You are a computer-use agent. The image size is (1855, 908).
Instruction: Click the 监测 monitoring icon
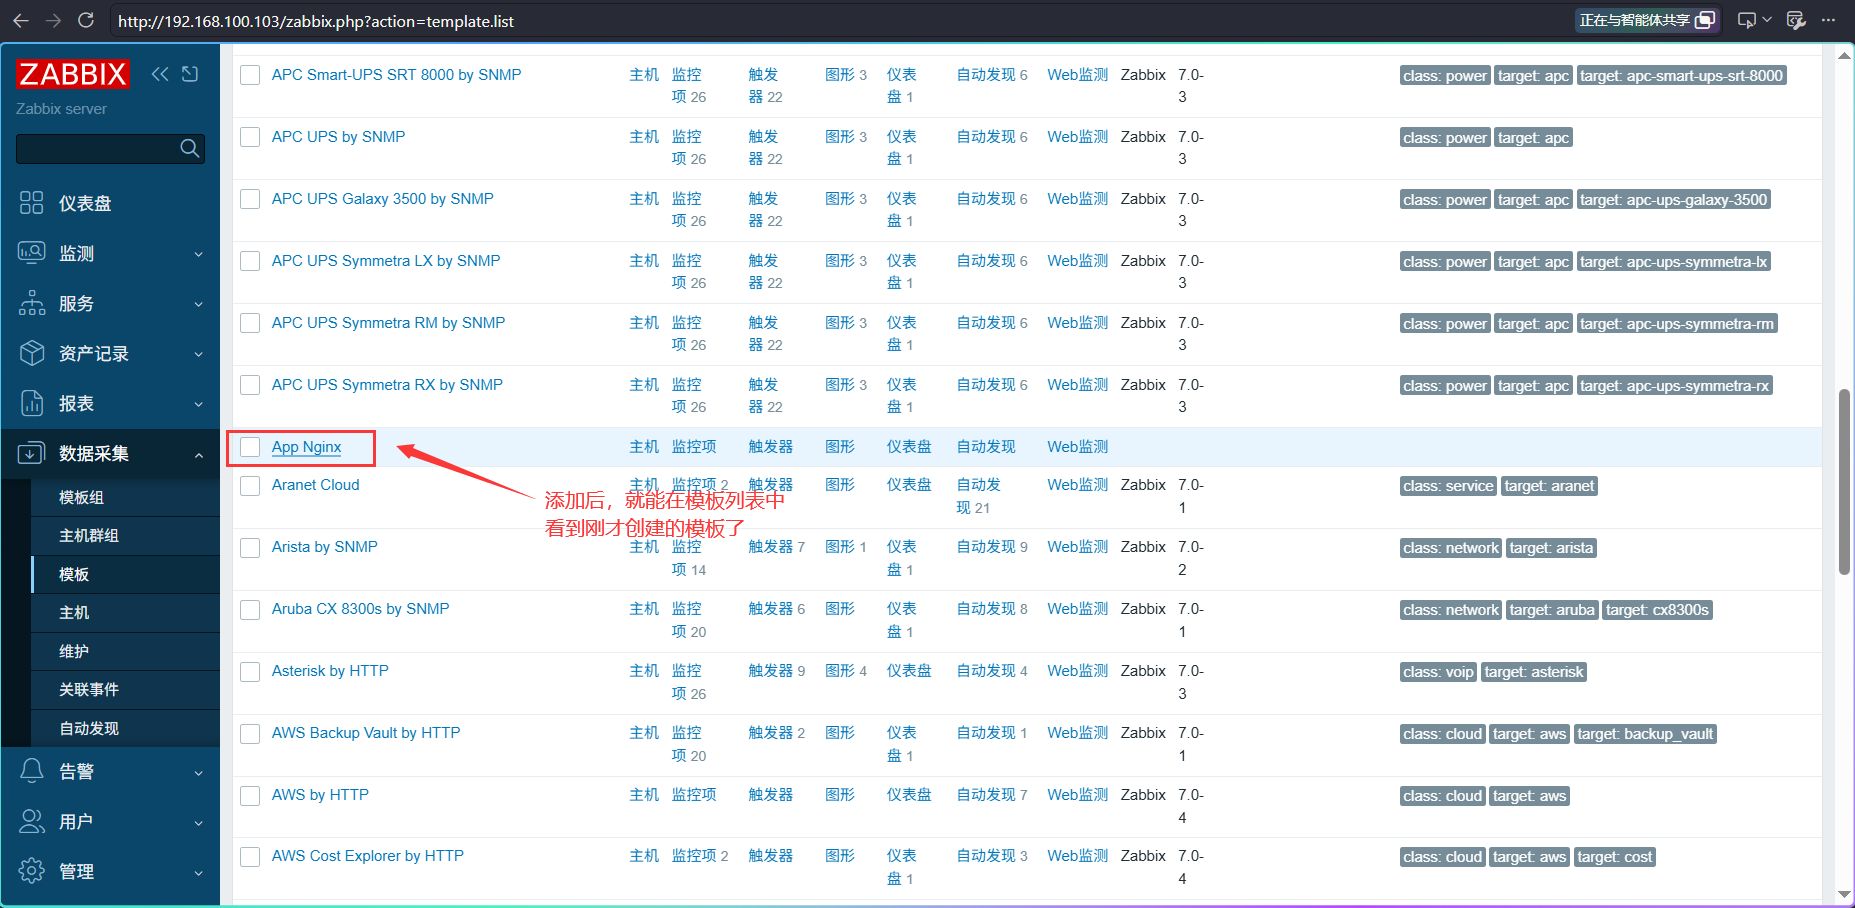[x=32, y=253]
